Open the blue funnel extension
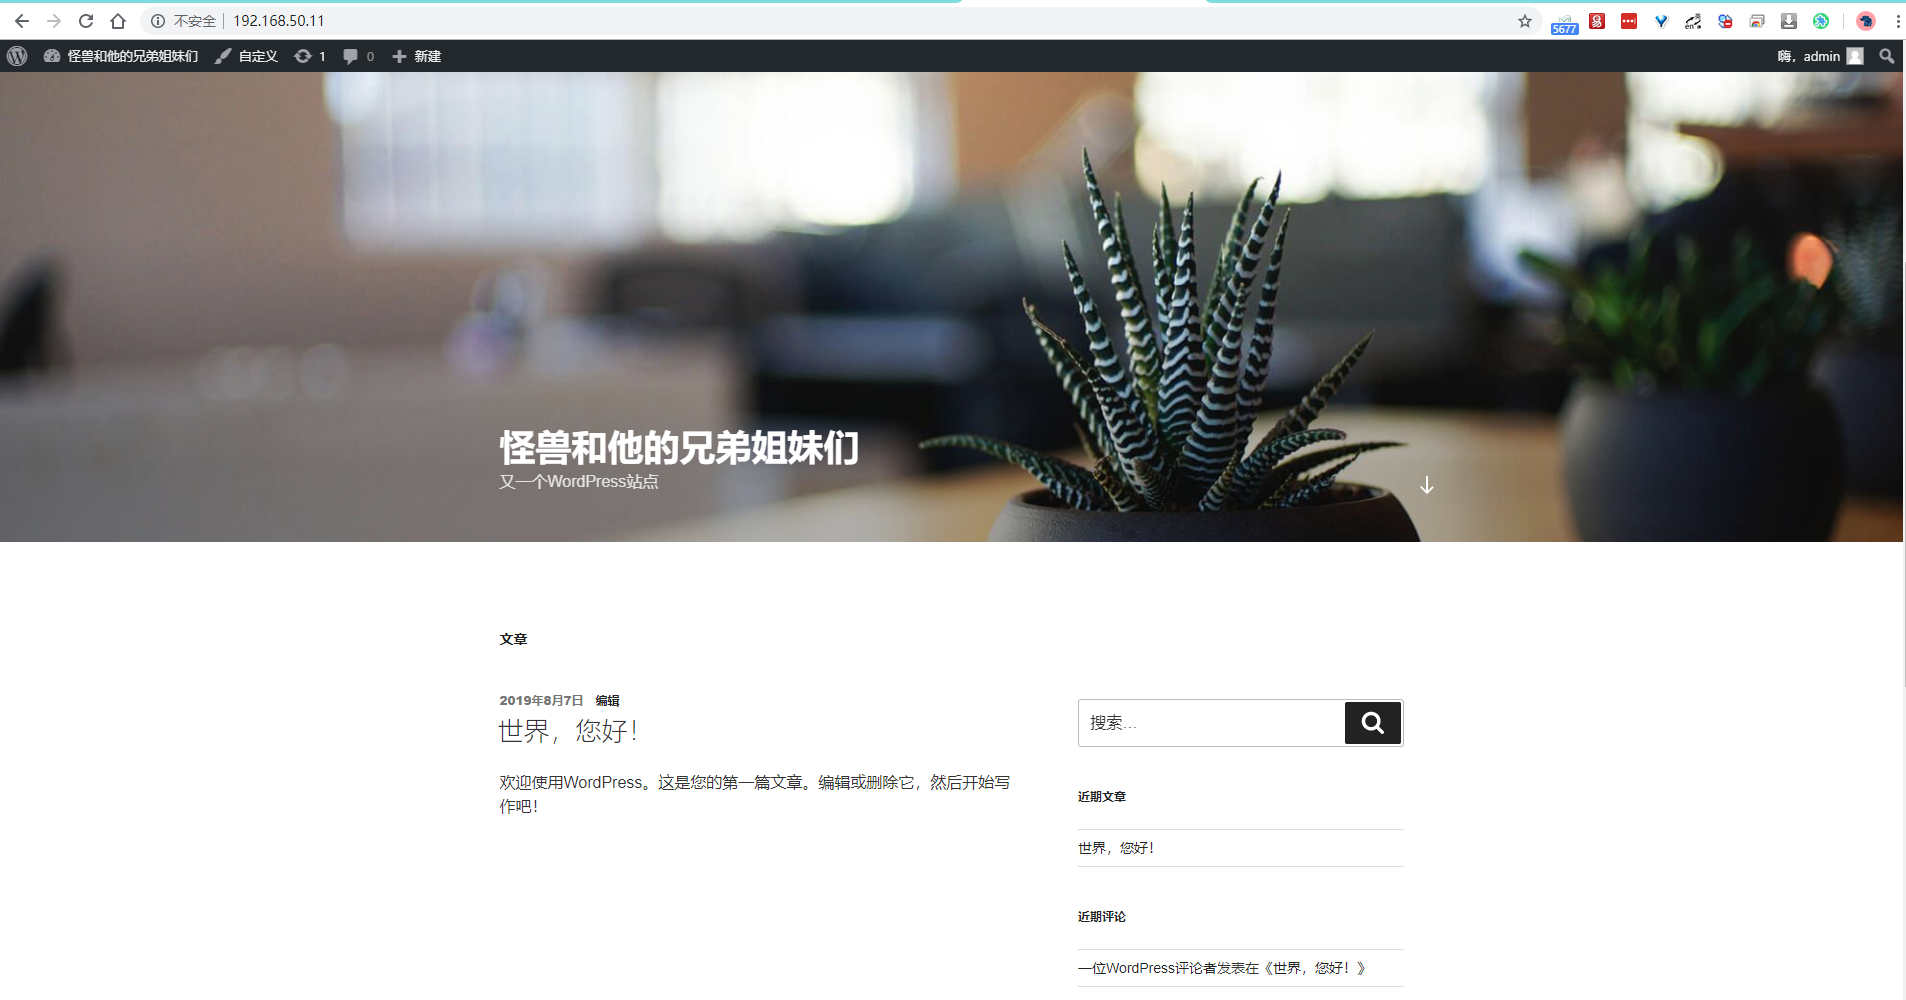 pos(1661,21)
